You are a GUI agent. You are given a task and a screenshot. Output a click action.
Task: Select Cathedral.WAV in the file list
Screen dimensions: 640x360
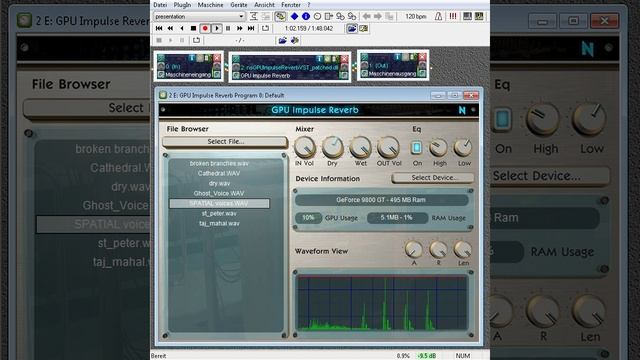pos(219,173)
